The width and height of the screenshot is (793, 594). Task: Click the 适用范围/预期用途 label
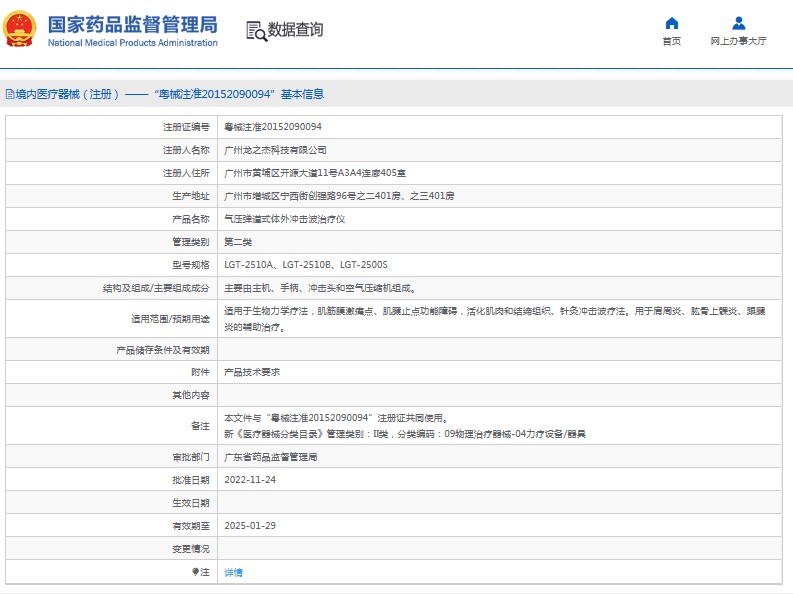[x=169, y=319]
